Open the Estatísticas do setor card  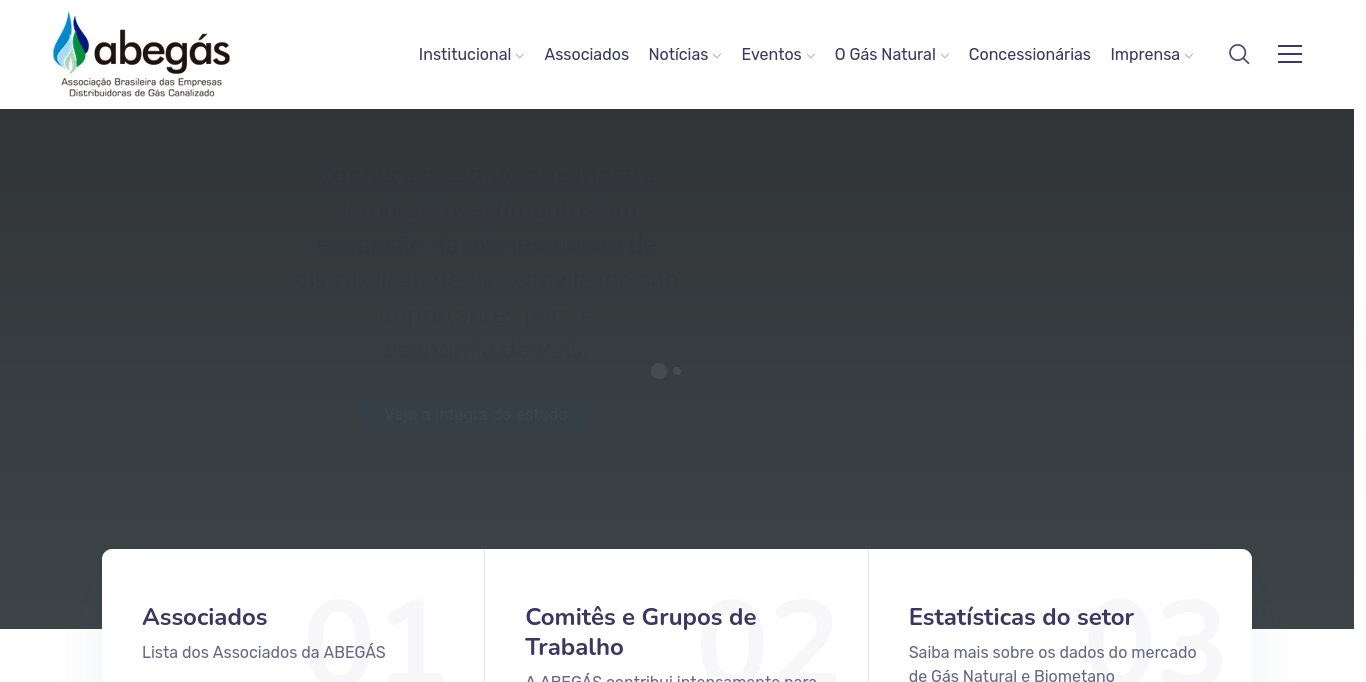tap(1021, 617)
